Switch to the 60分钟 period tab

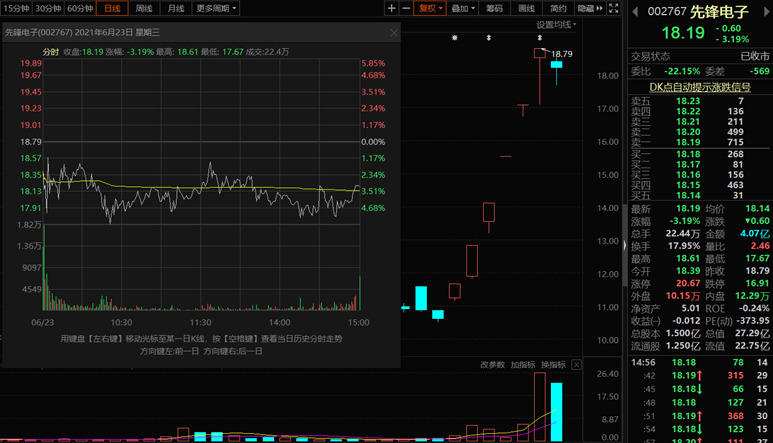[80, 8]
